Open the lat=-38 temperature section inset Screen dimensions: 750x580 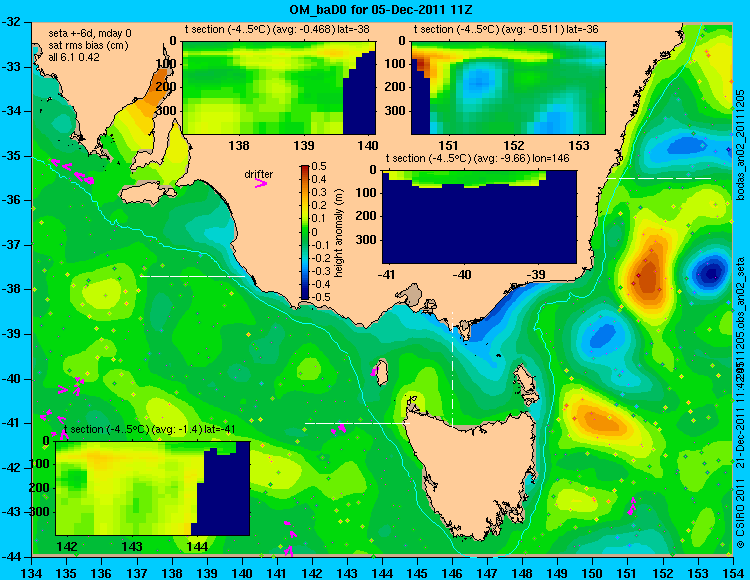click(x=279, y=88)
